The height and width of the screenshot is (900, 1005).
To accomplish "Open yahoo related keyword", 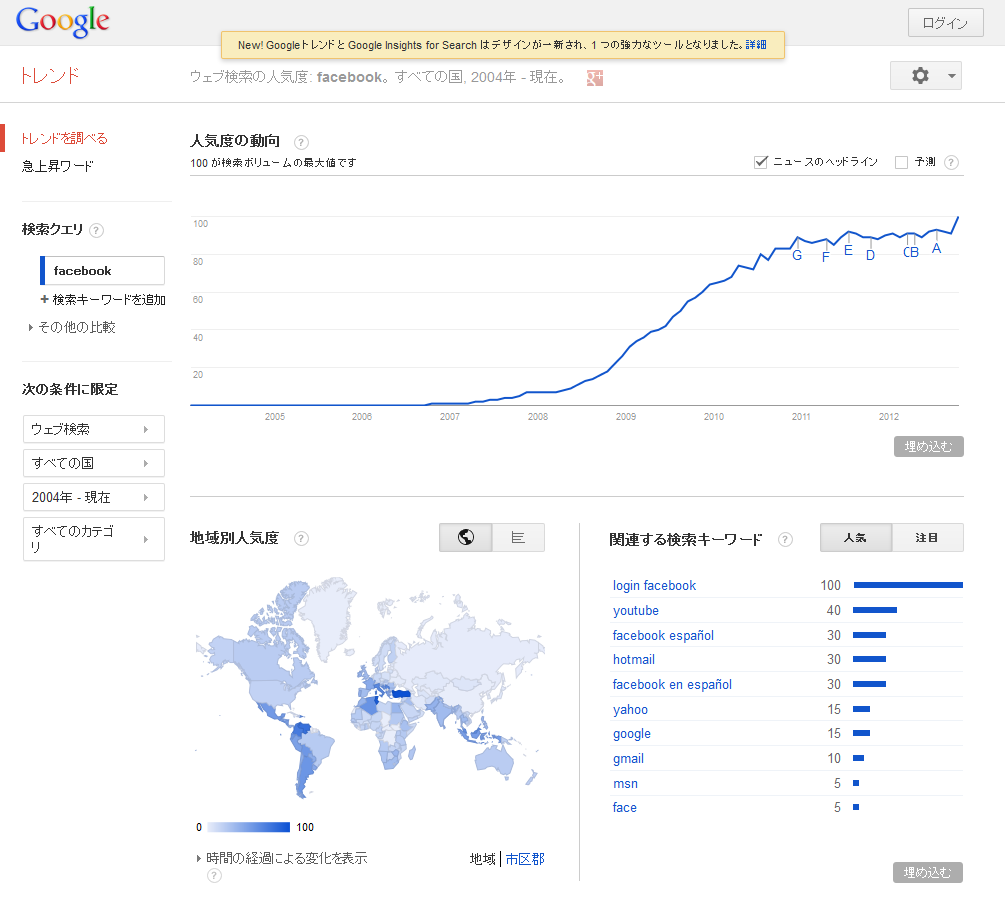I will 630,710.
